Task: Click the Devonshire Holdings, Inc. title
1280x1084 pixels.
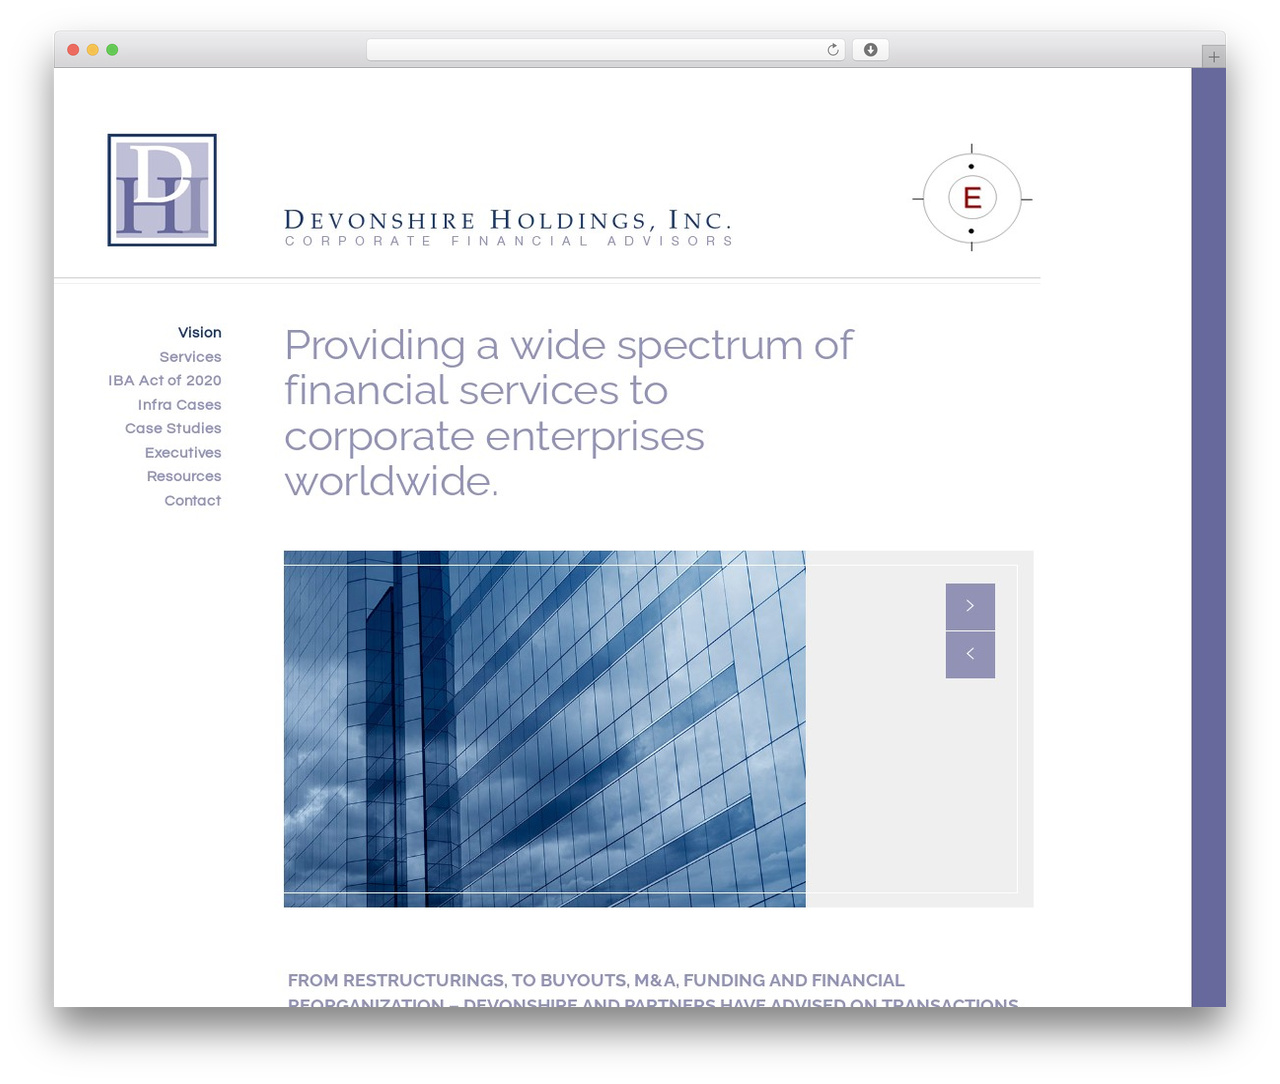Action: (508, 220)
